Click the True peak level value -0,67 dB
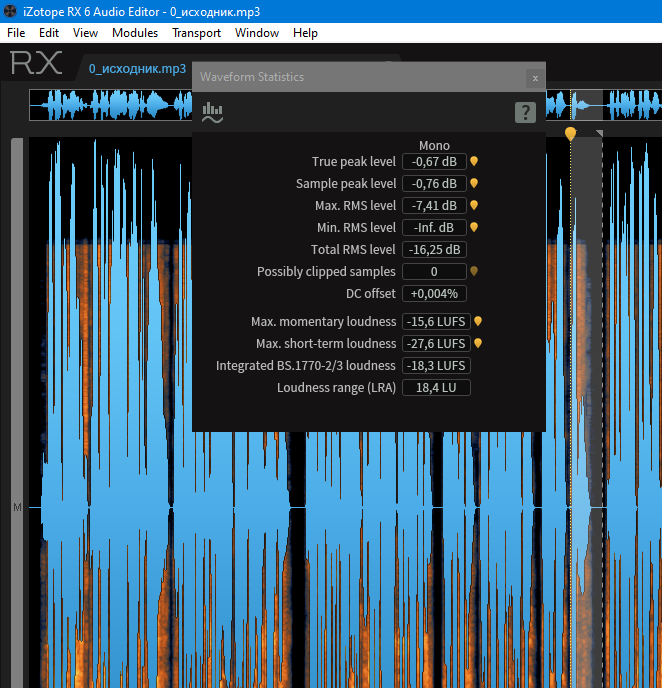The width and height of the screenshot is (662, 688). (x=434, y=161)
